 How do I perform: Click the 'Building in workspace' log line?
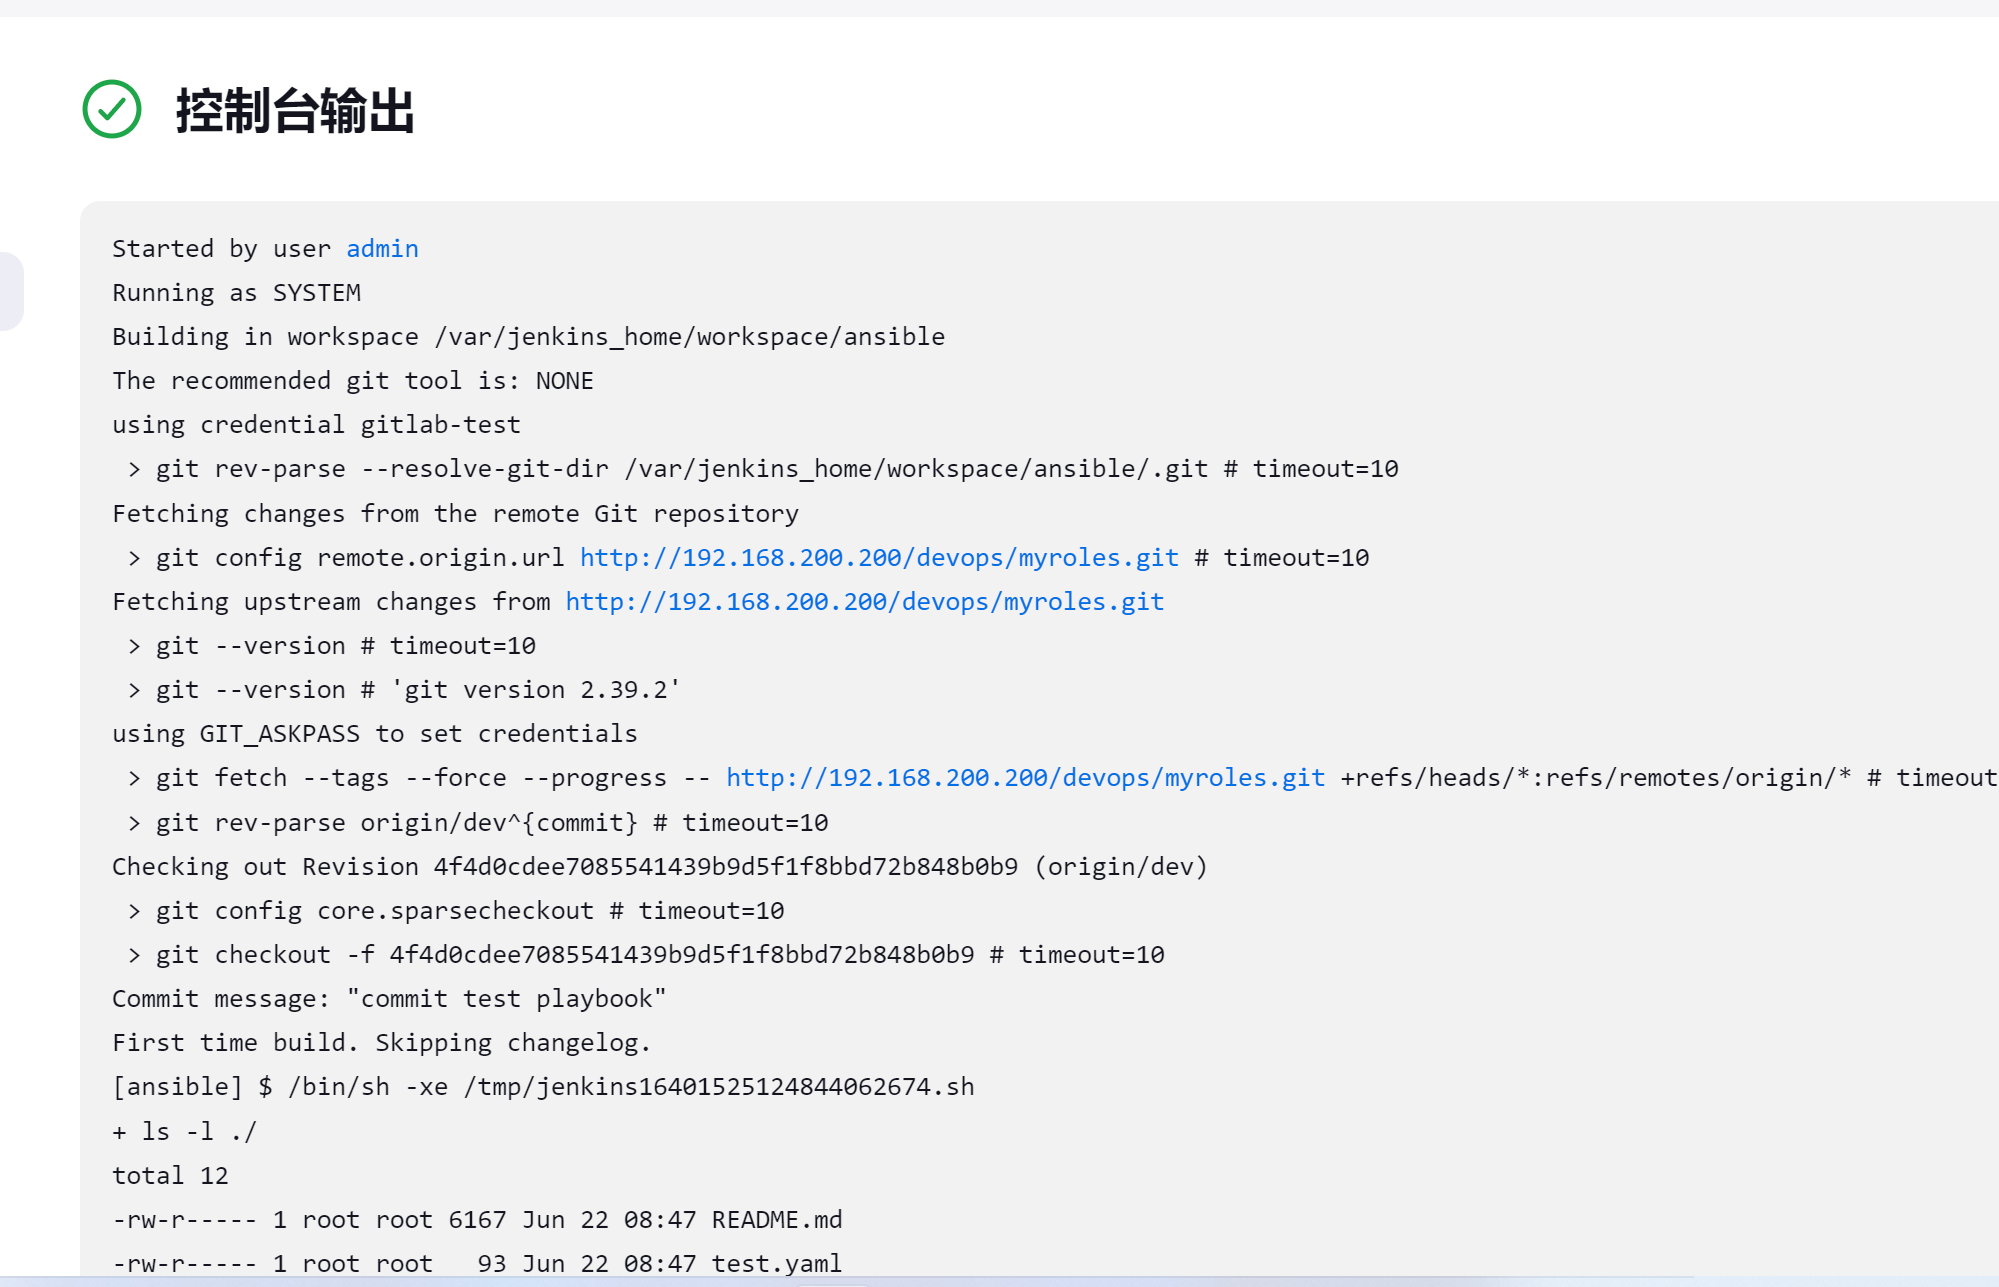[528, 336]
